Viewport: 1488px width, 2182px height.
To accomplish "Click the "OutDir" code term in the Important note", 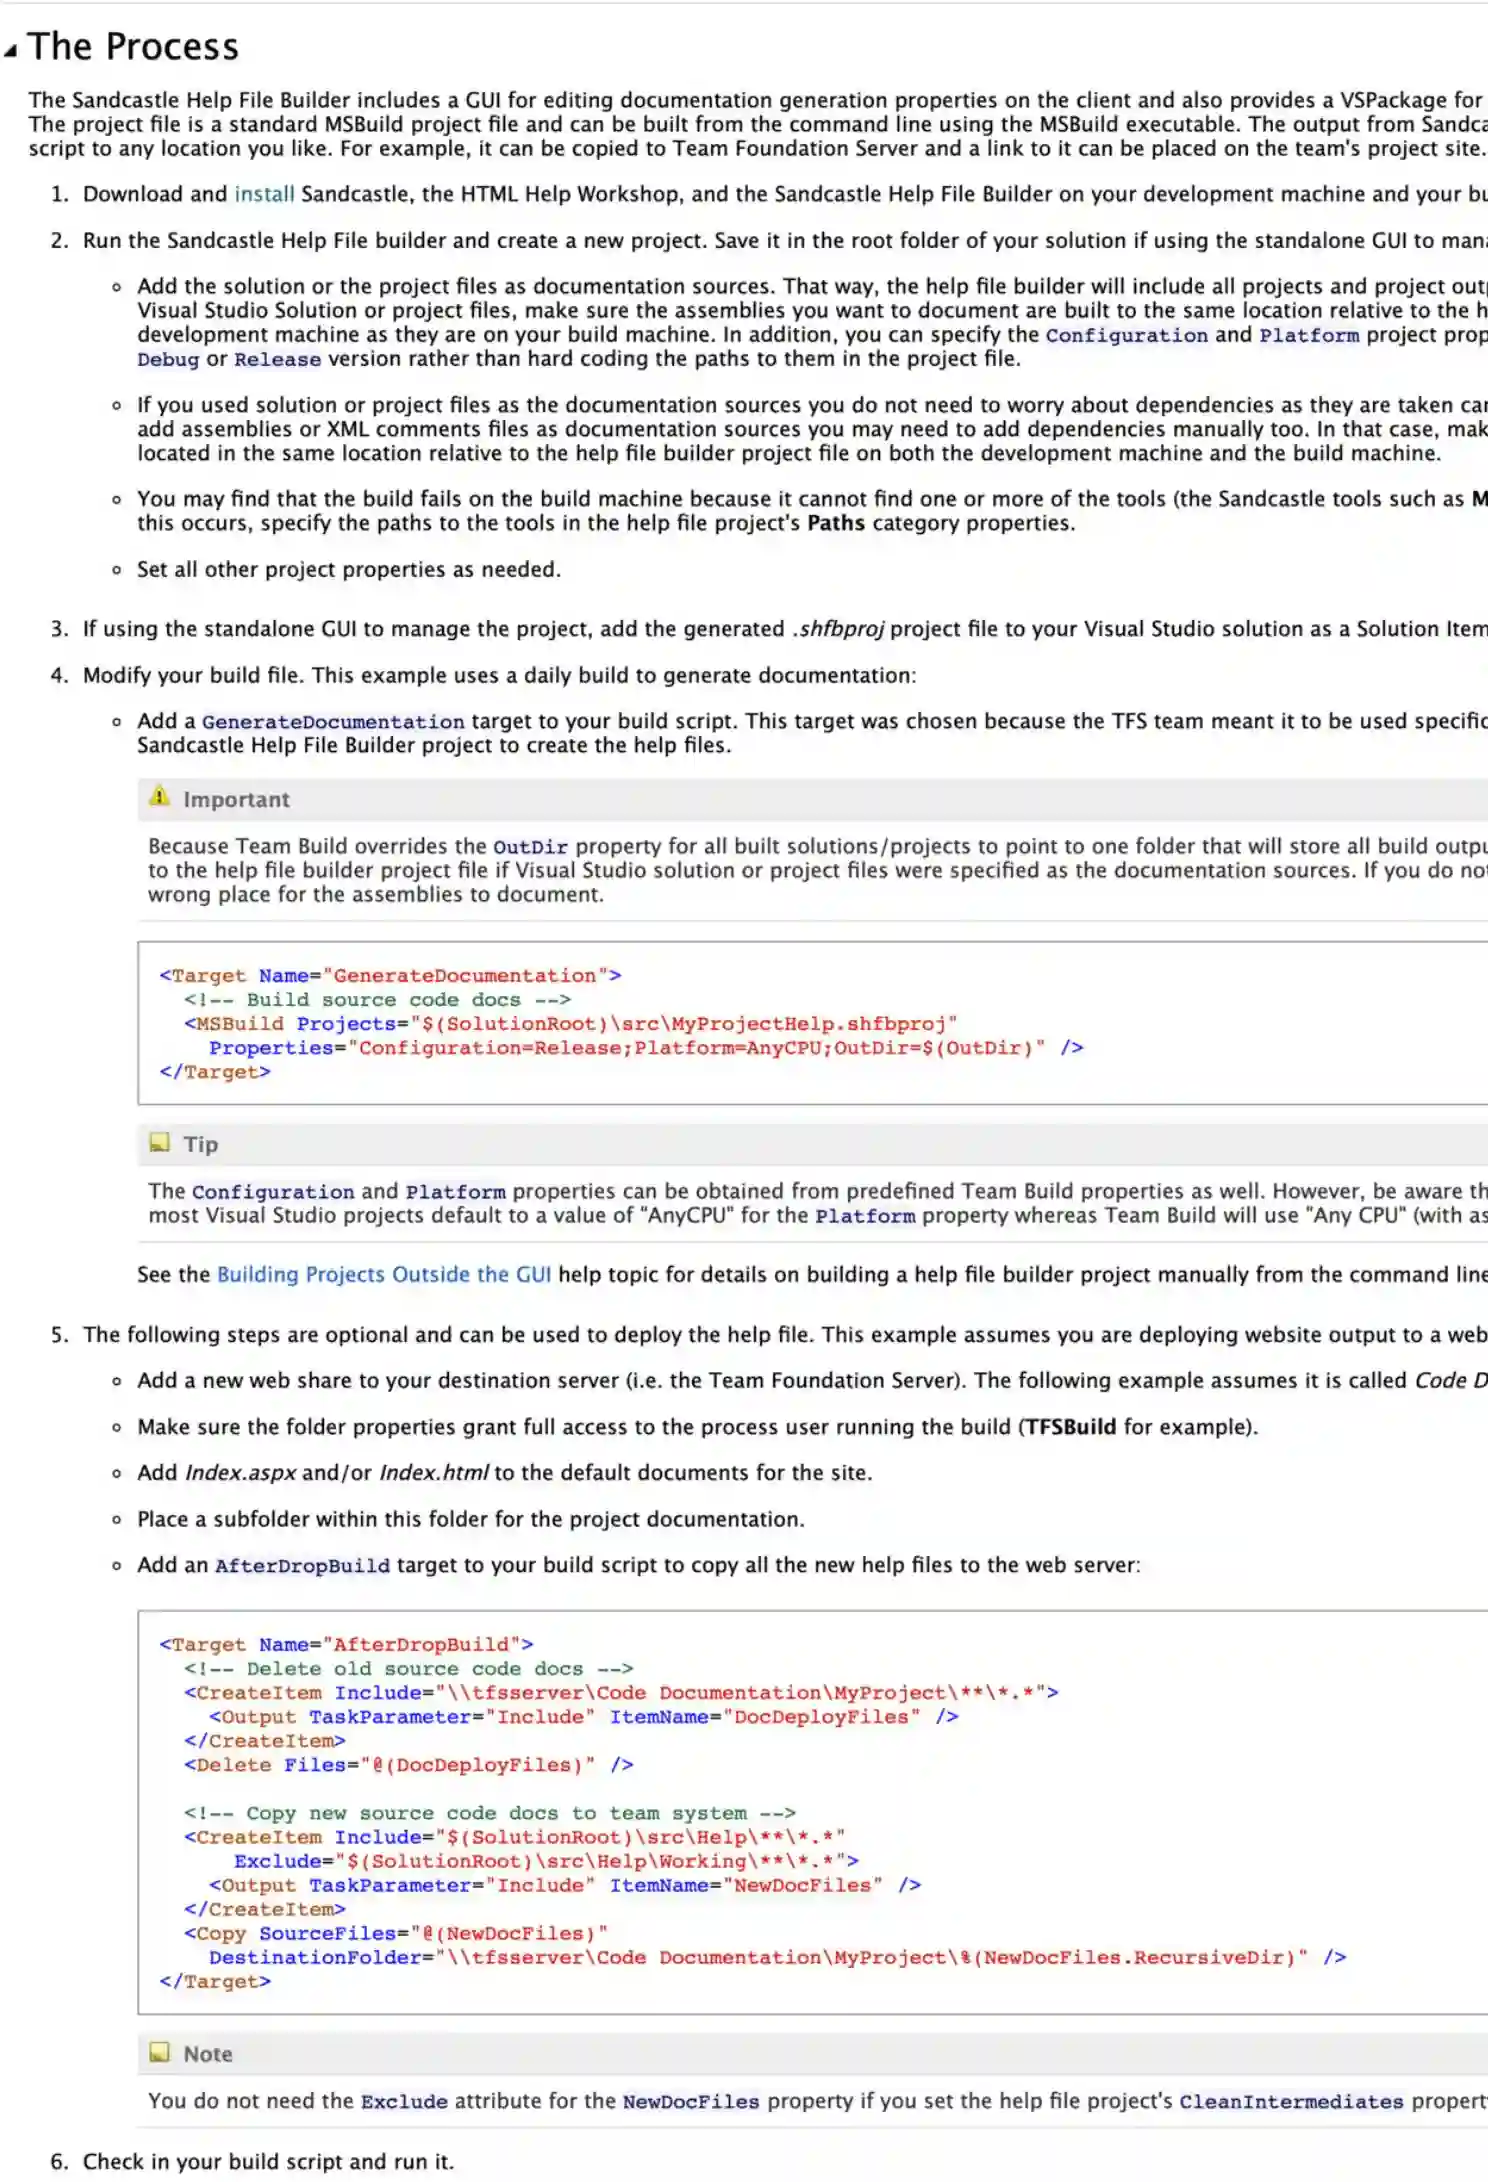I will click(x=530, y=847).
